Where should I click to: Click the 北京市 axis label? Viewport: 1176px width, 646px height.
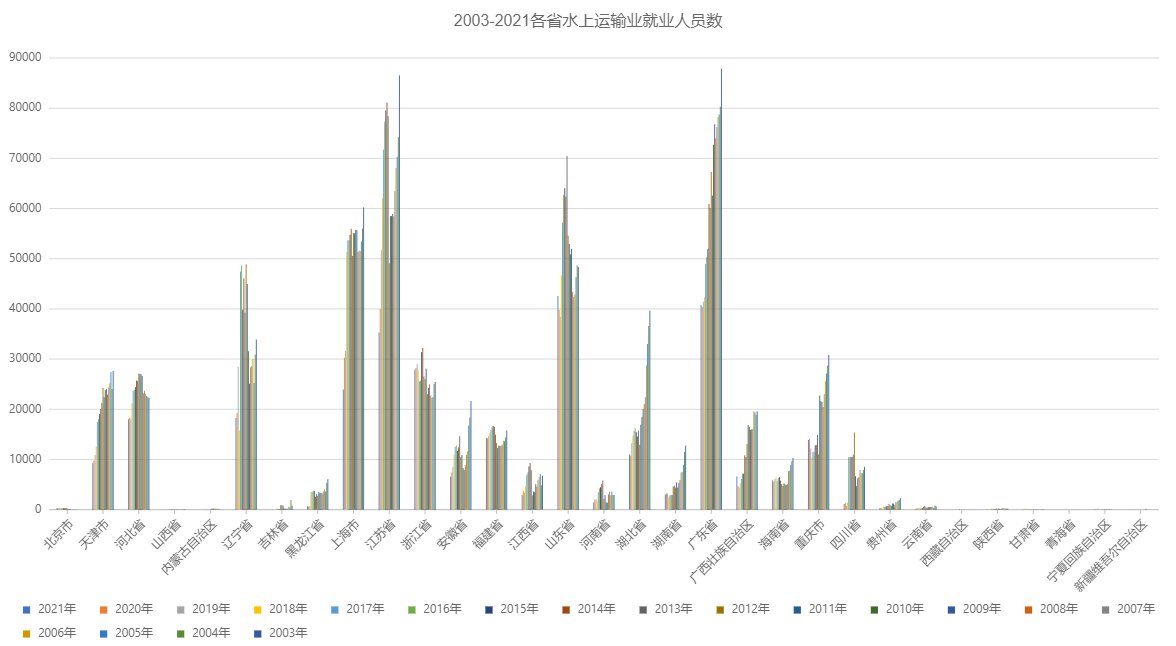57,533
